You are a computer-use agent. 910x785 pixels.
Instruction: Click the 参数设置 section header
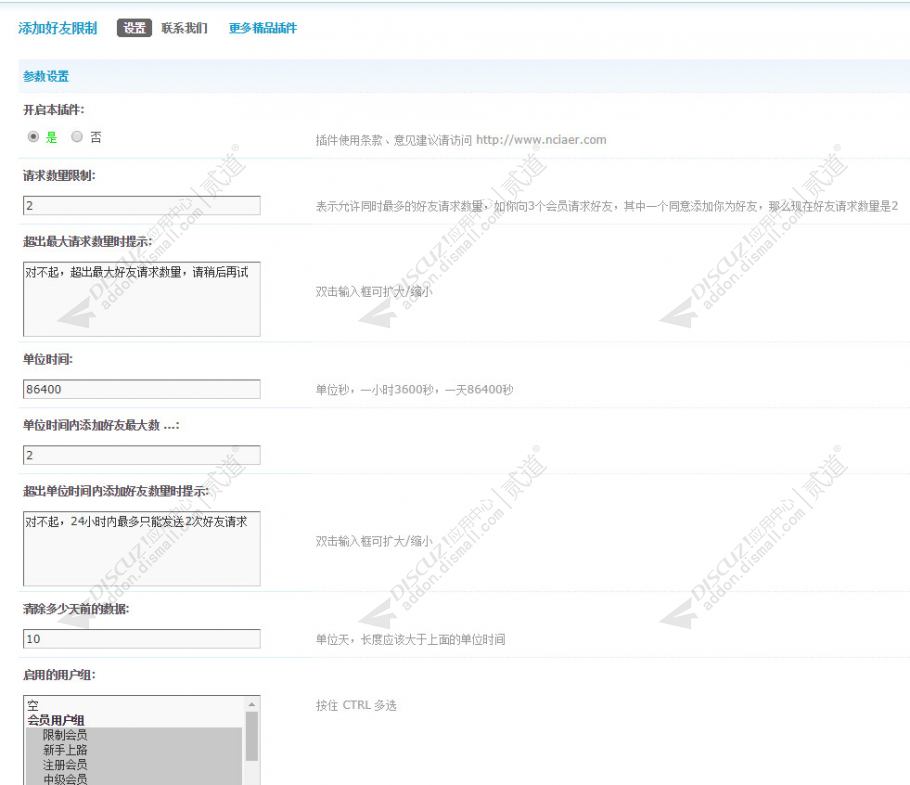[46, 76]
